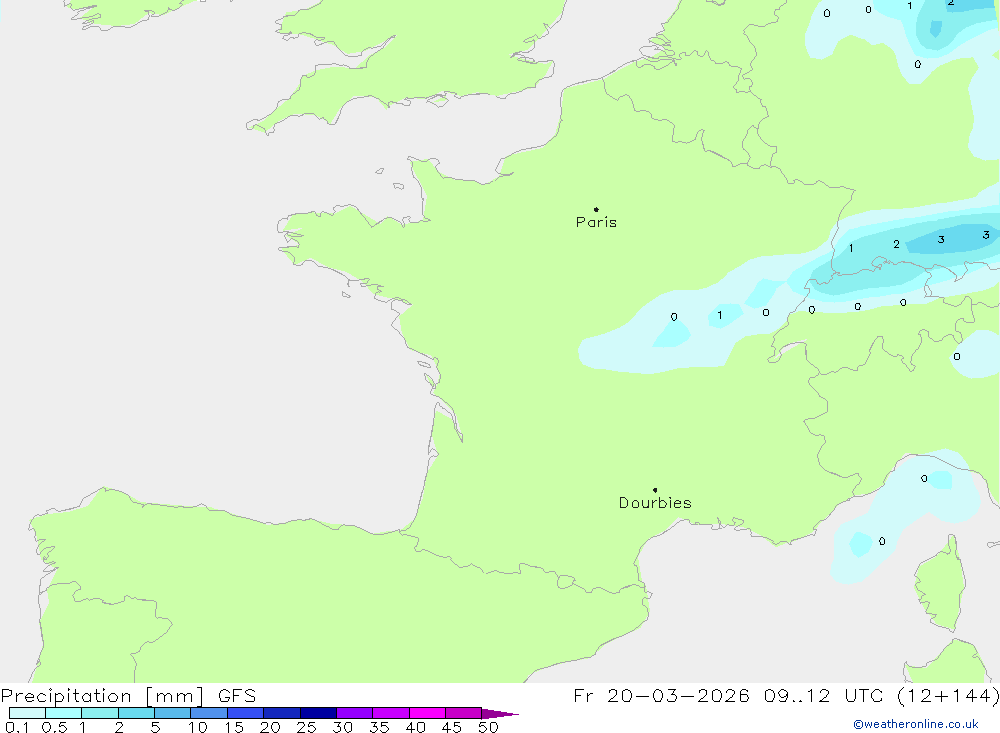Click the '(12+144)' forecast run text
The image size is (1000, 733).
pos(948,696)
